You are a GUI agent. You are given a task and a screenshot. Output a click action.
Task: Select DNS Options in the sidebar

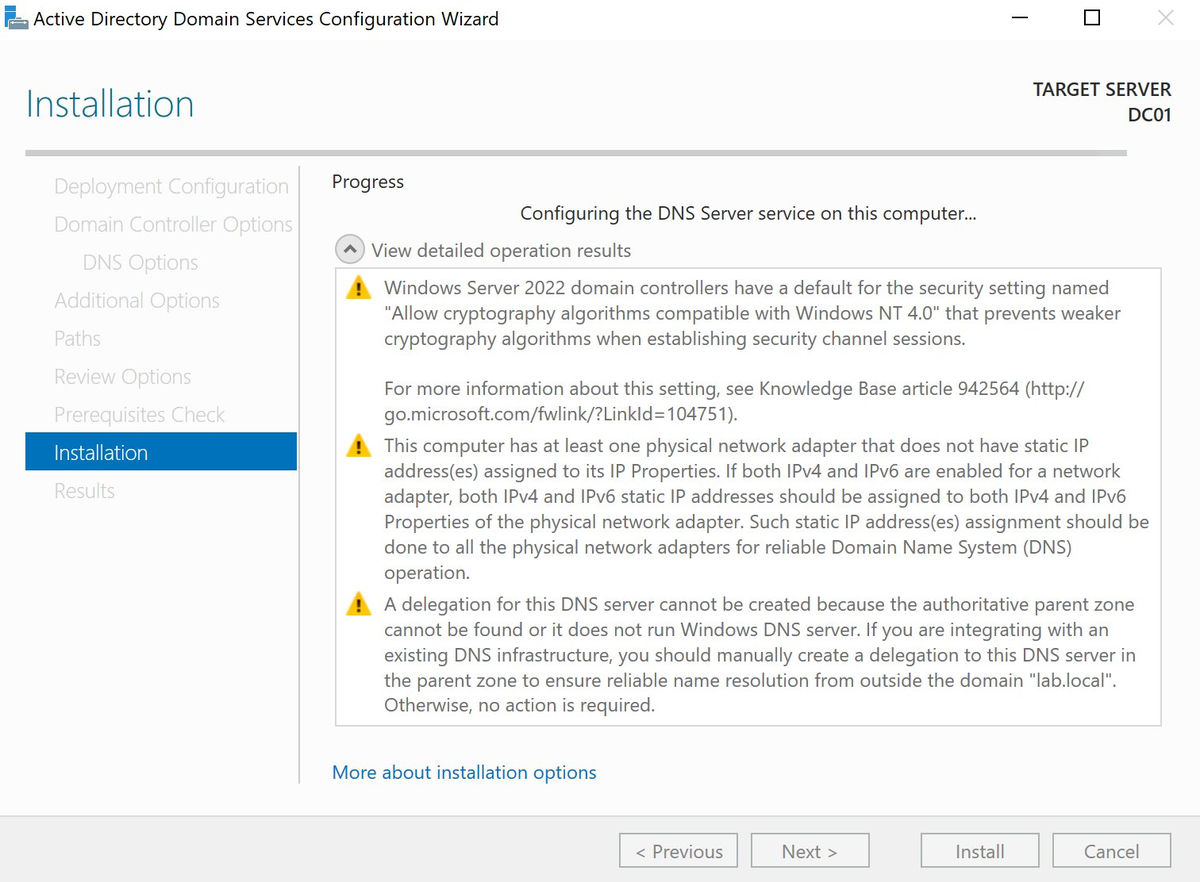point(139,262)
